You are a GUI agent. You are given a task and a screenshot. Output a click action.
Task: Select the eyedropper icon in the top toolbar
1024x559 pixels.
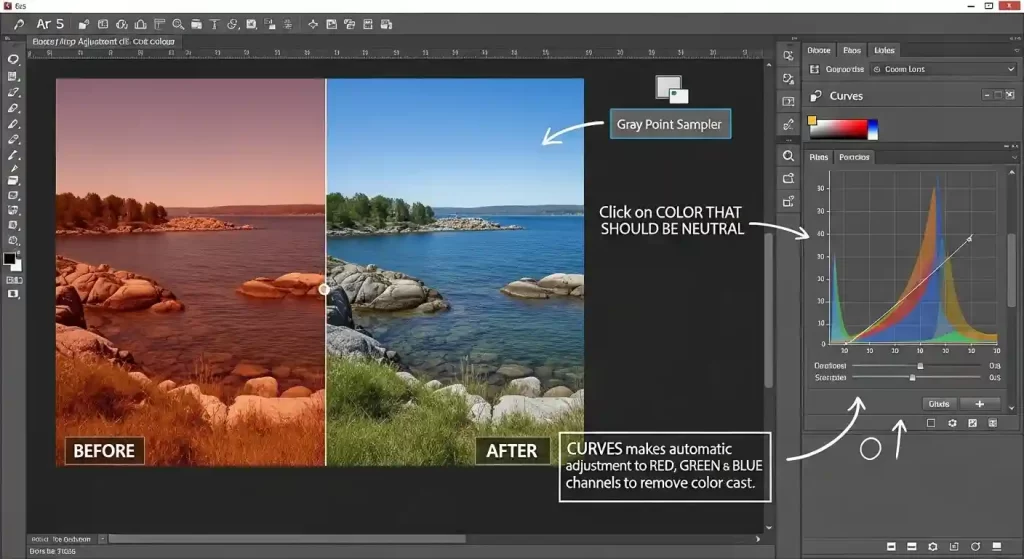[x=18, y=24]
